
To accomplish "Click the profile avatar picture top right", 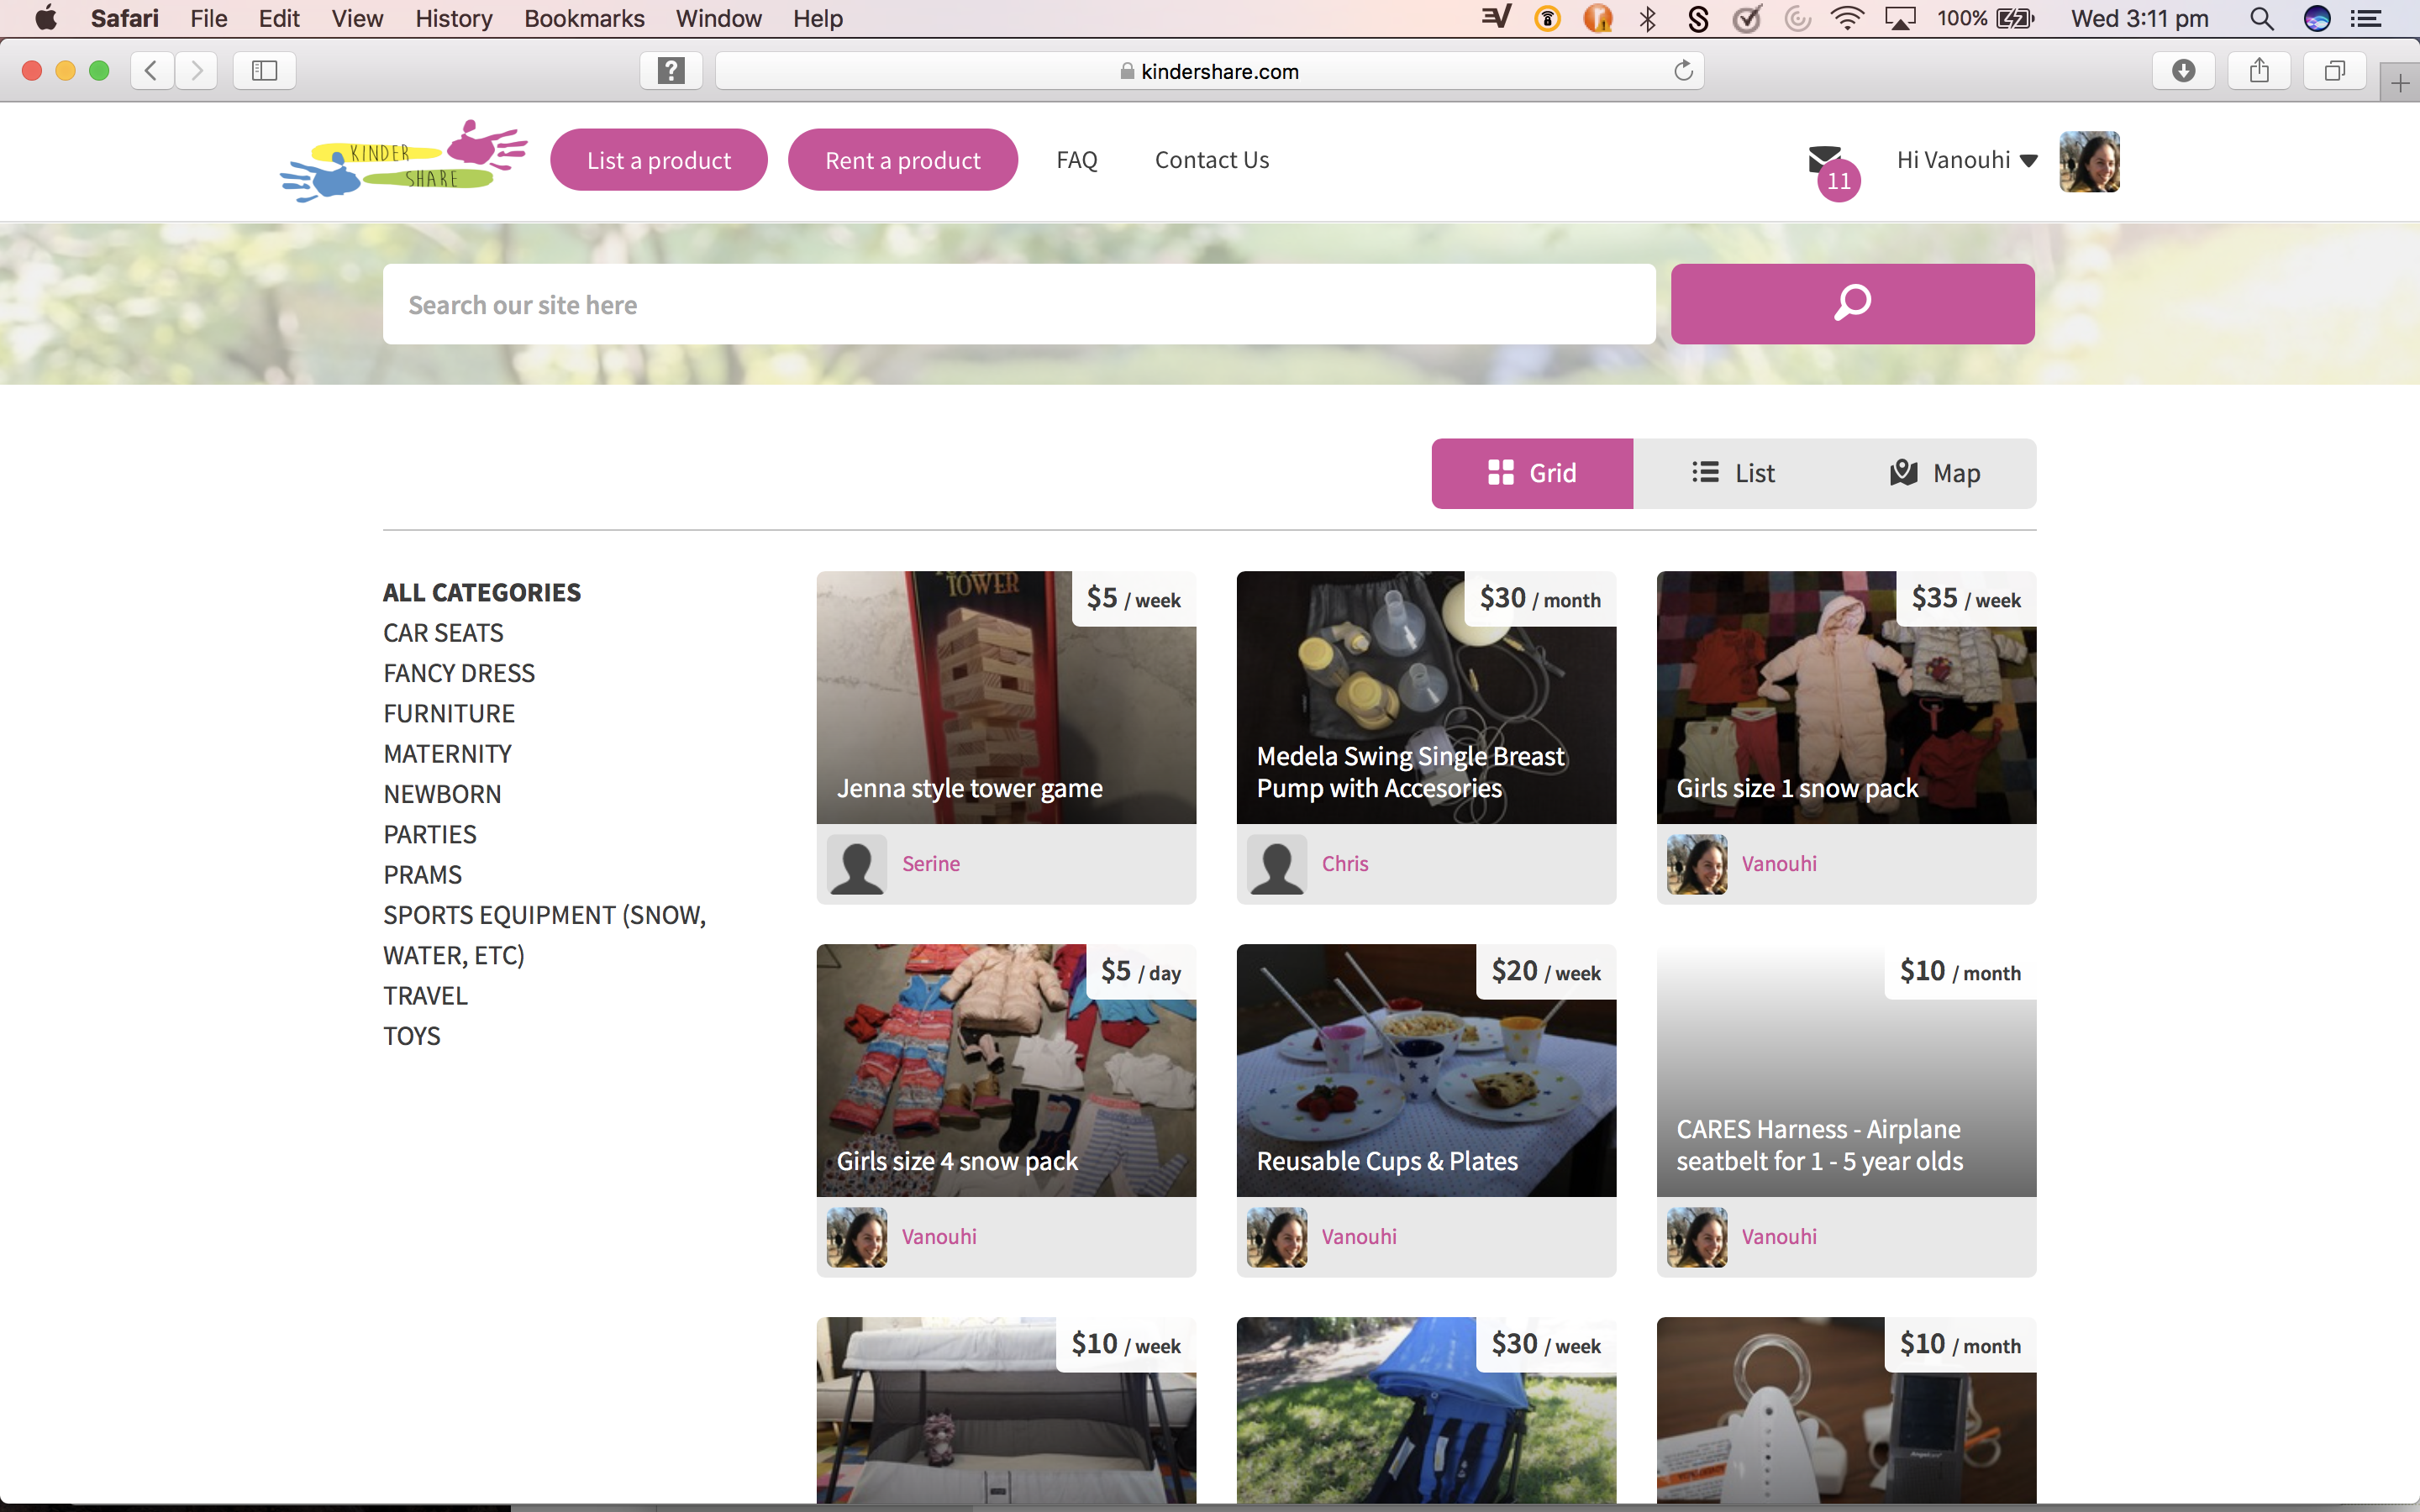I will (x=2089, y=161).
